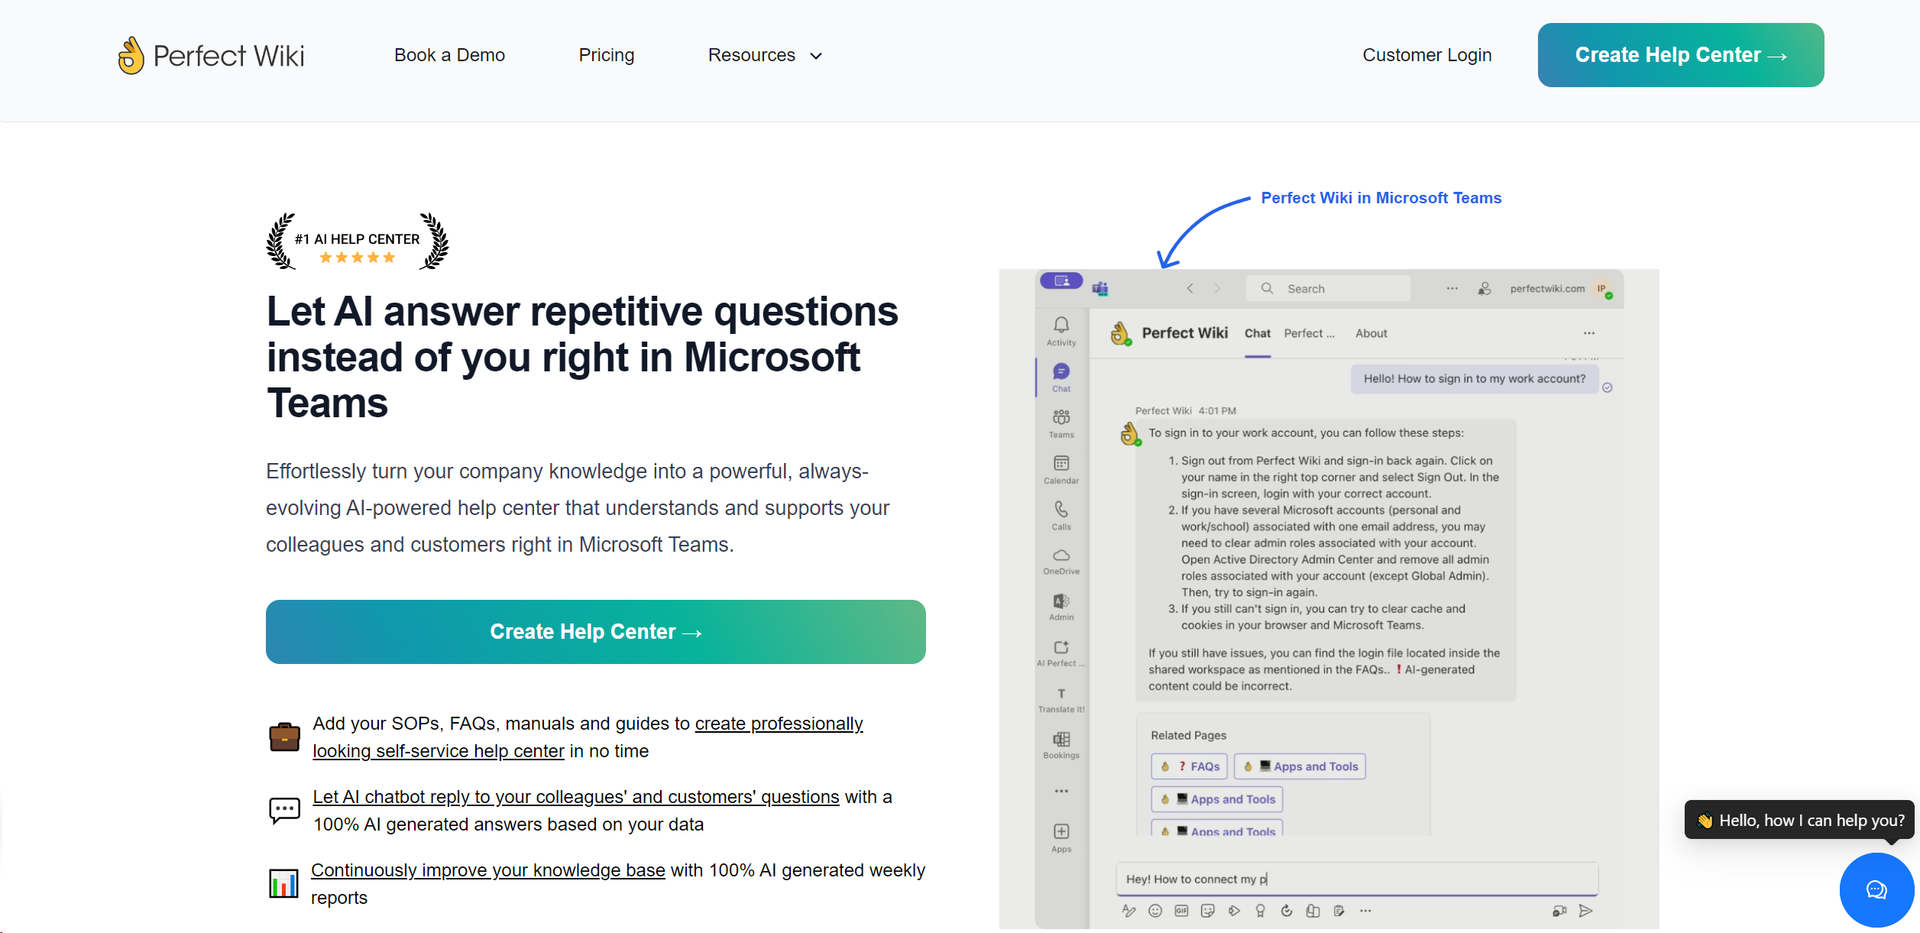Image resolution: width=1920 pixels, height=933 pixels.
Task: Click the emoji smiley icon below message box
Action: (x=1155, y=911)
